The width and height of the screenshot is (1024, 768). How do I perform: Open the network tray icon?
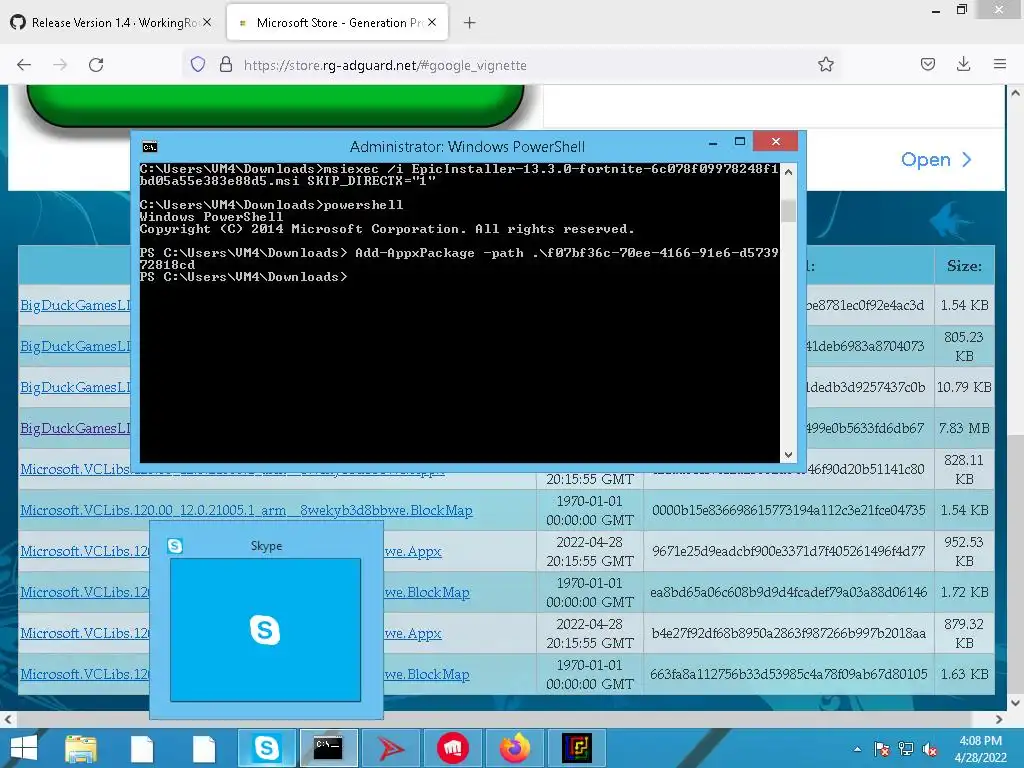[906, 749]
